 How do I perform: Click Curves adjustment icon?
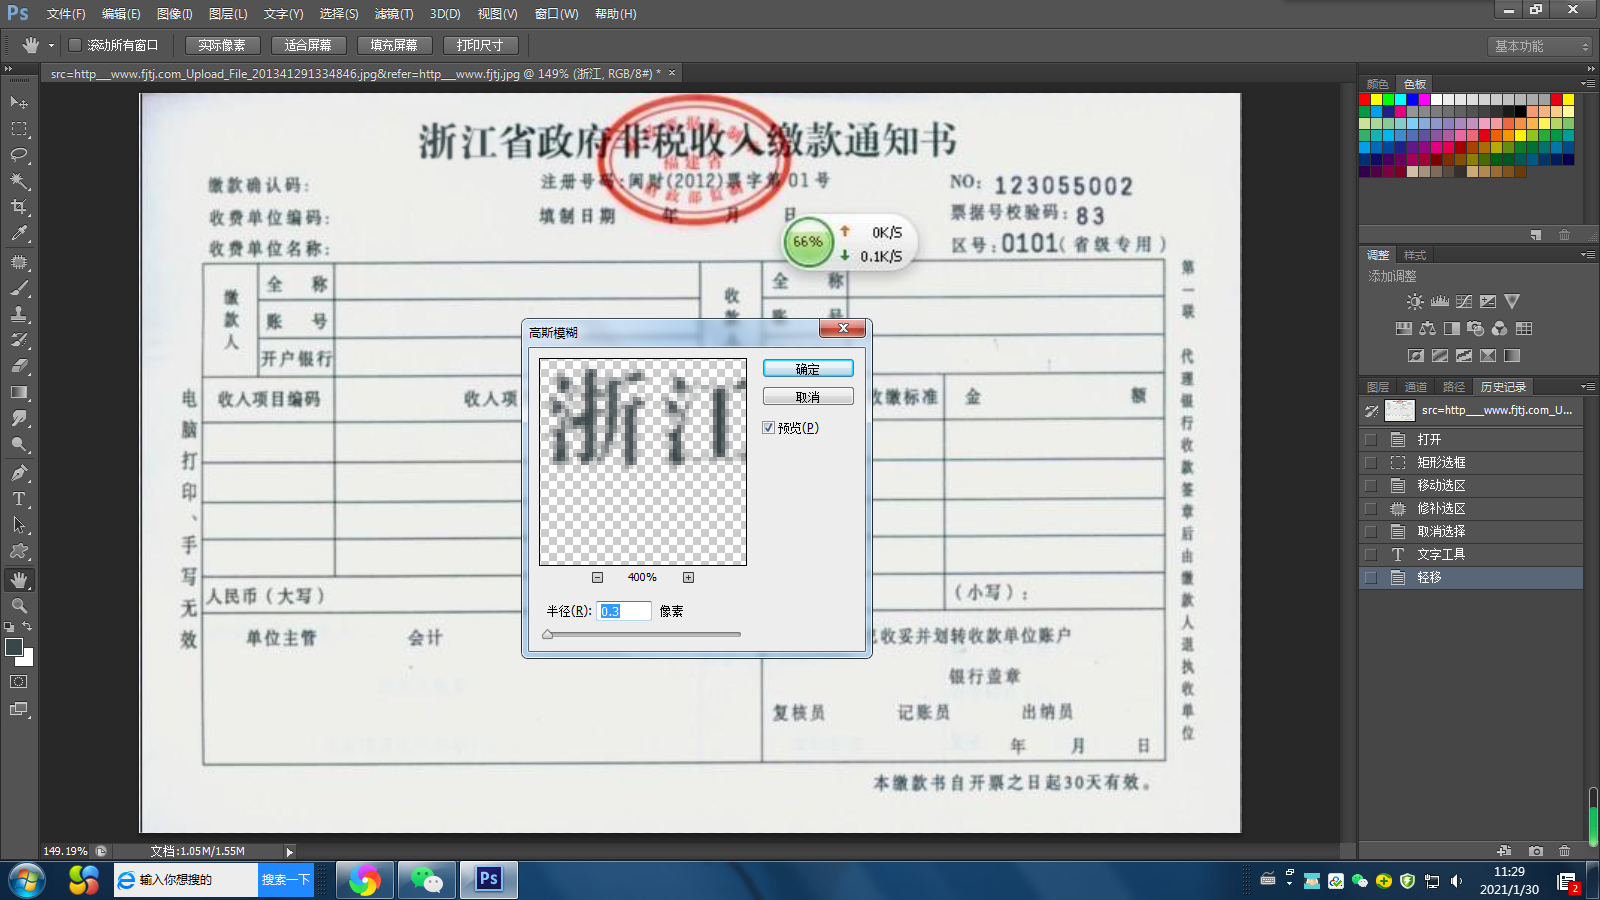[x=1464, y=301]
